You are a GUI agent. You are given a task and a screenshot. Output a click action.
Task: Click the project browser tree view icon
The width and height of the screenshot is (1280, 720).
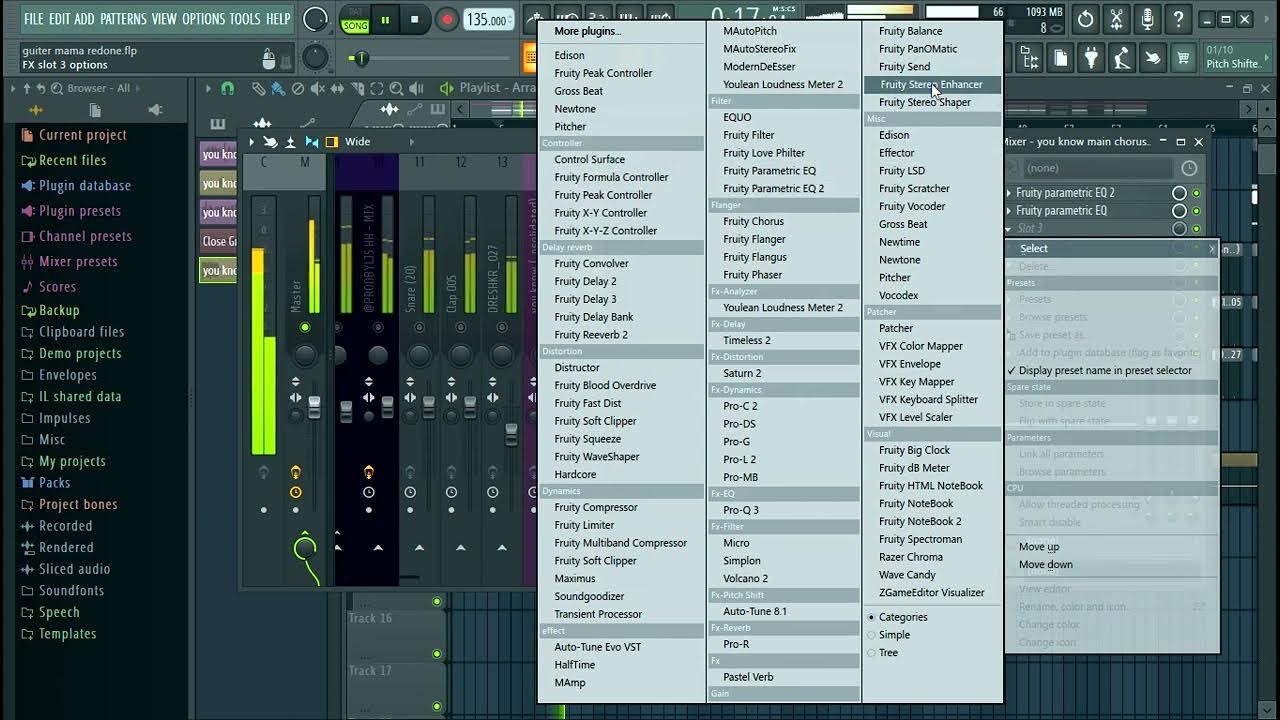click(1030, 59)
